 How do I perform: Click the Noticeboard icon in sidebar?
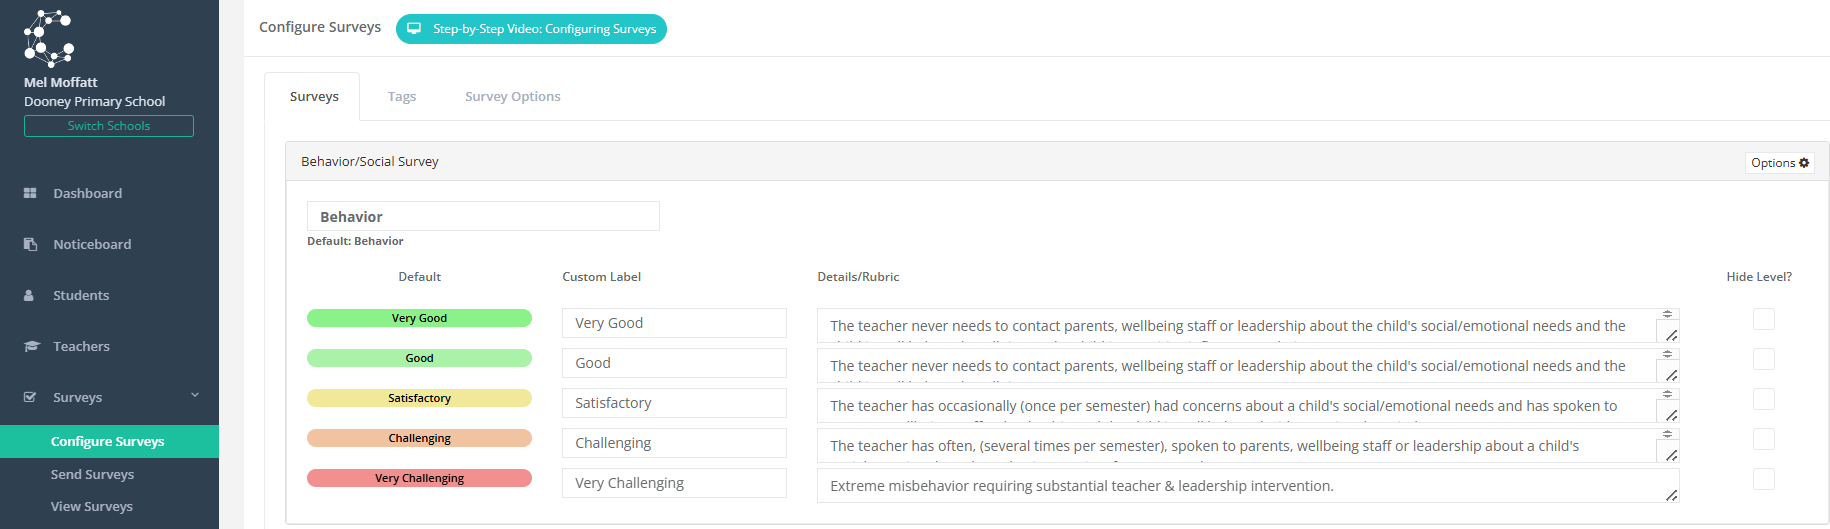(x=30, y=244)
